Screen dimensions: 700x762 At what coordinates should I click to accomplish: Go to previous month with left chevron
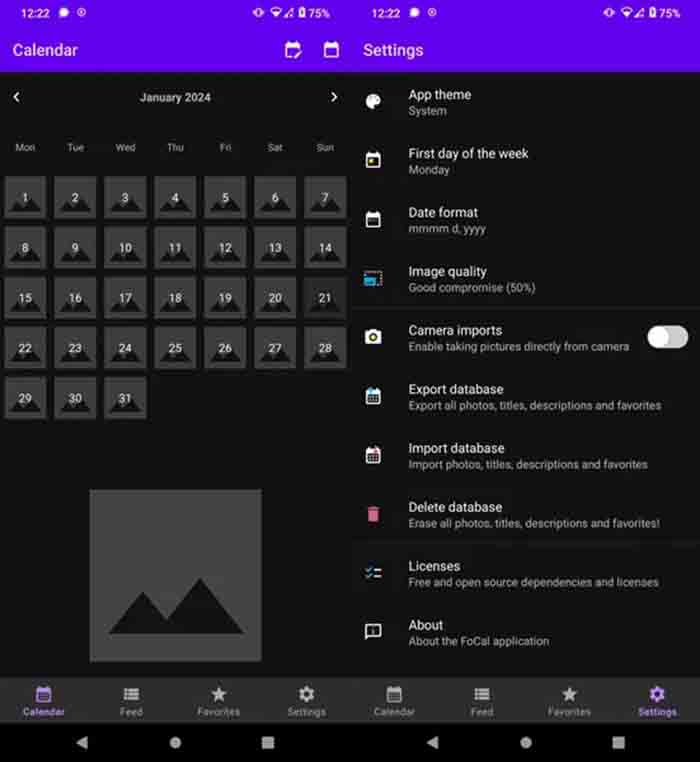click(x=17, y=97)
